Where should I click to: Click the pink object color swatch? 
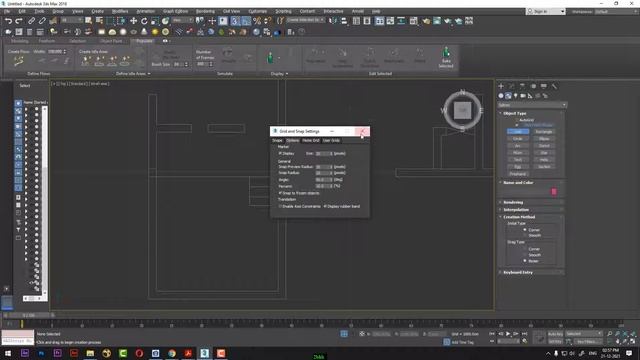(554, 191)
